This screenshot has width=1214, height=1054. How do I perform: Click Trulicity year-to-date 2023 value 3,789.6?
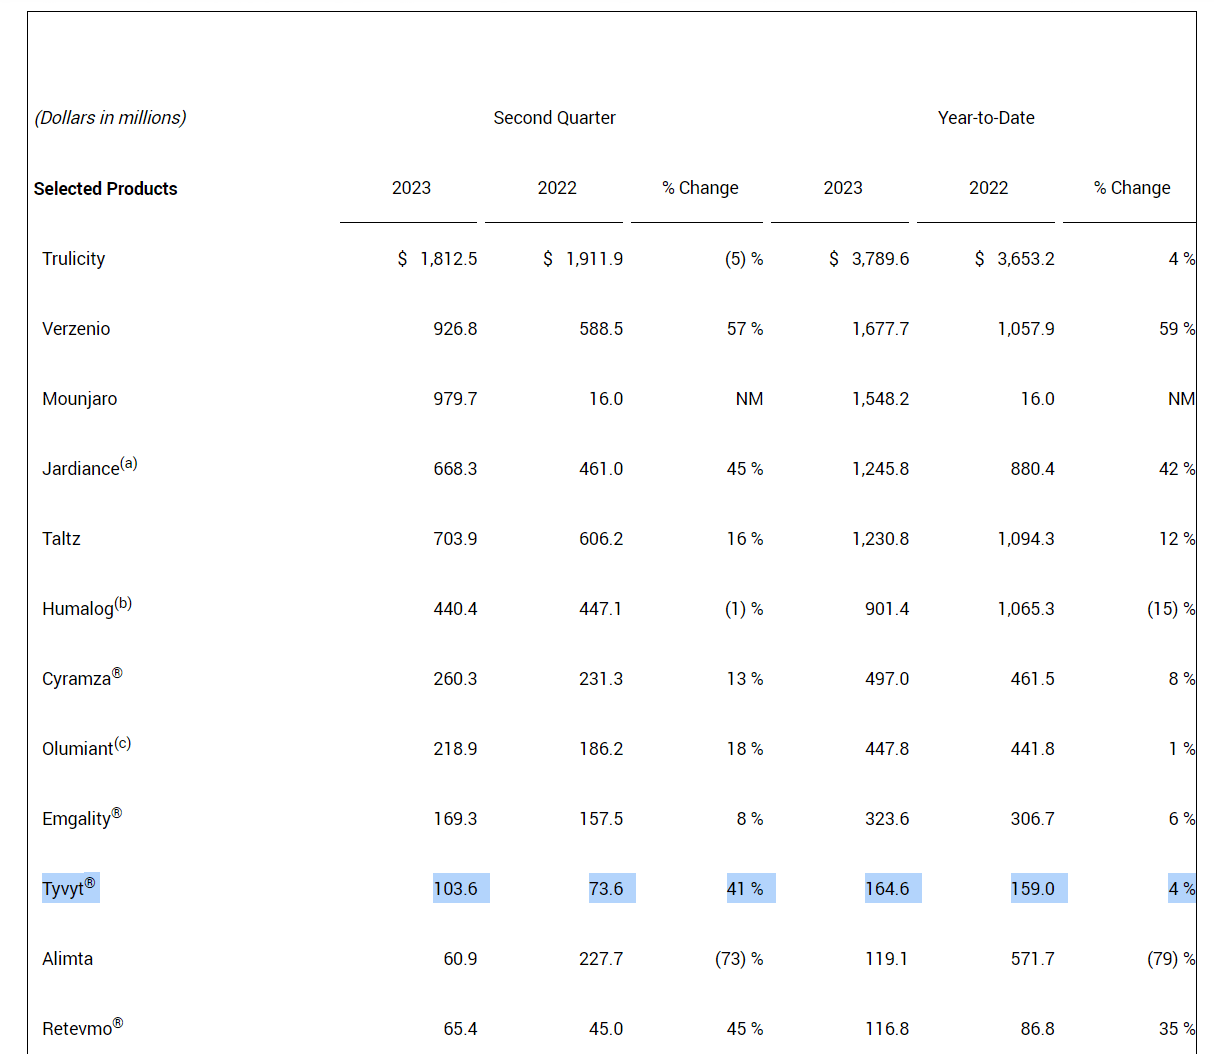point(880,259)
